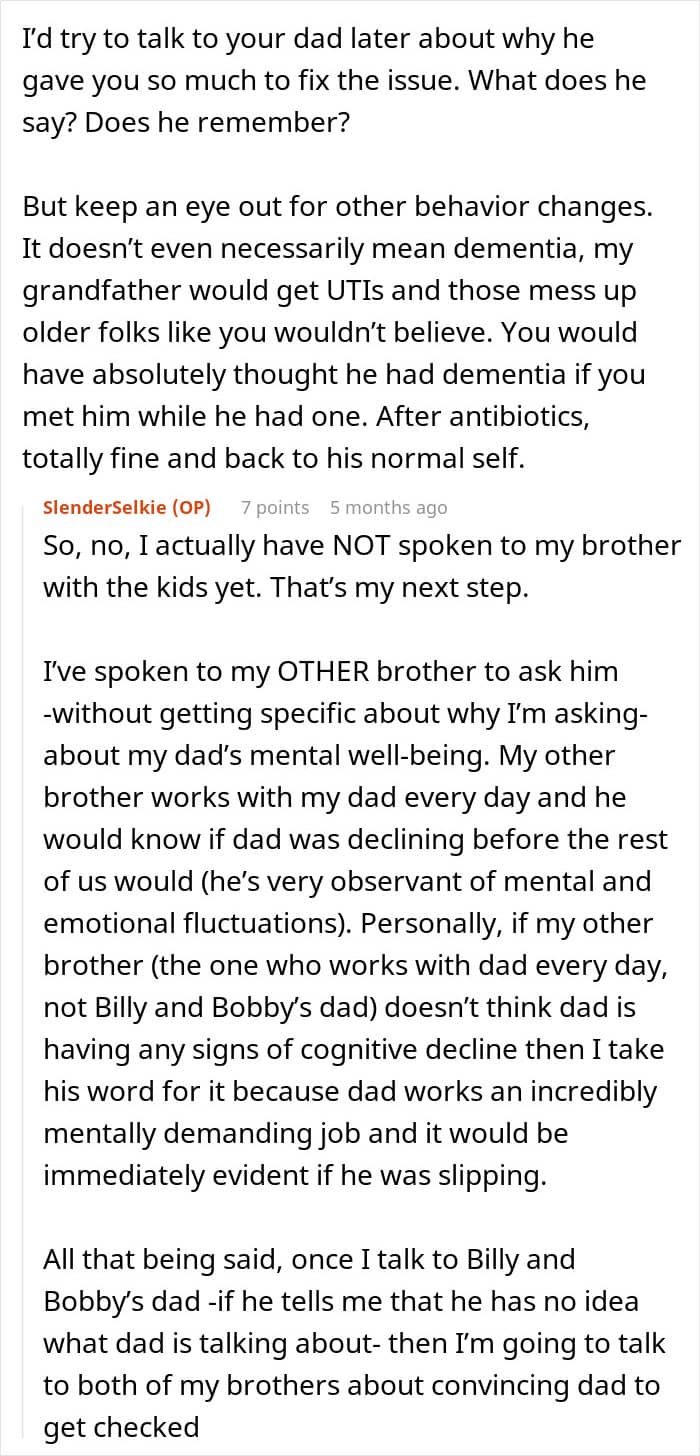The image size is (700, 1456).
Task: Open the SlenderSelkie (OP) username link
Action: click(127, 508)
